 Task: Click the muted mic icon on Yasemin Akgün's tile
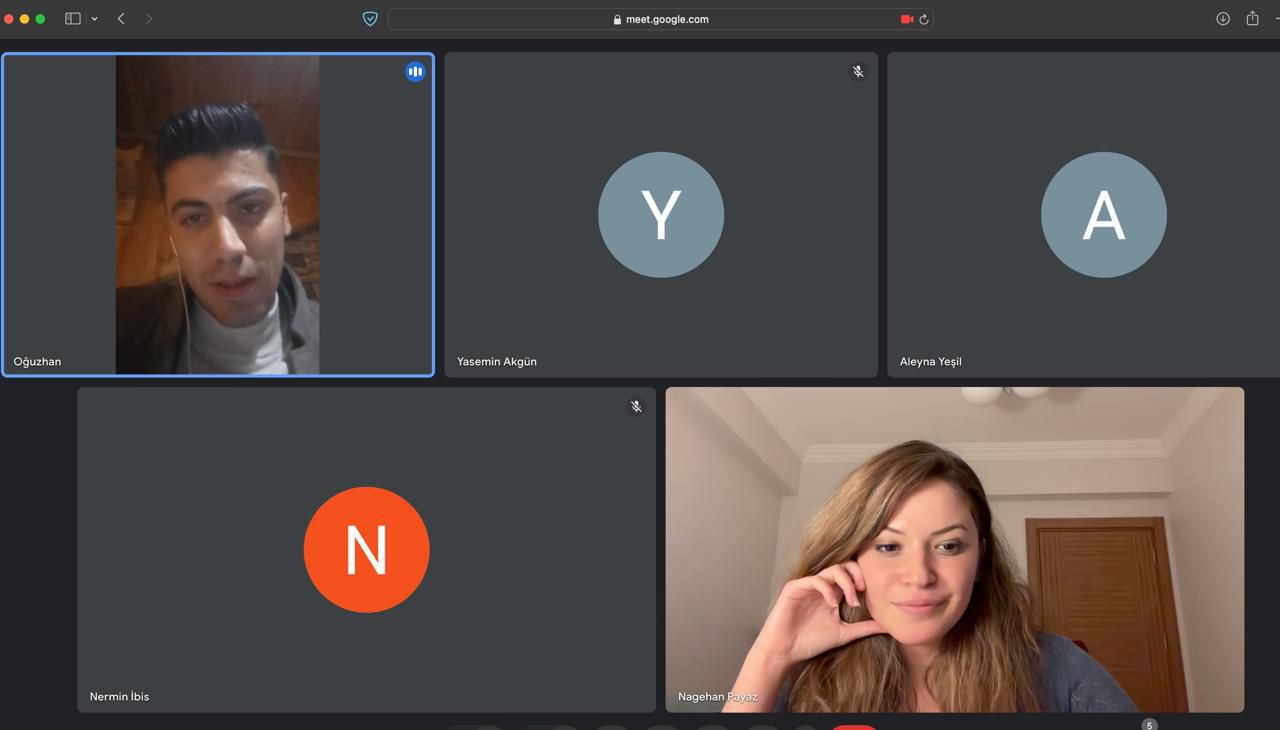click(x=858, y=72)
